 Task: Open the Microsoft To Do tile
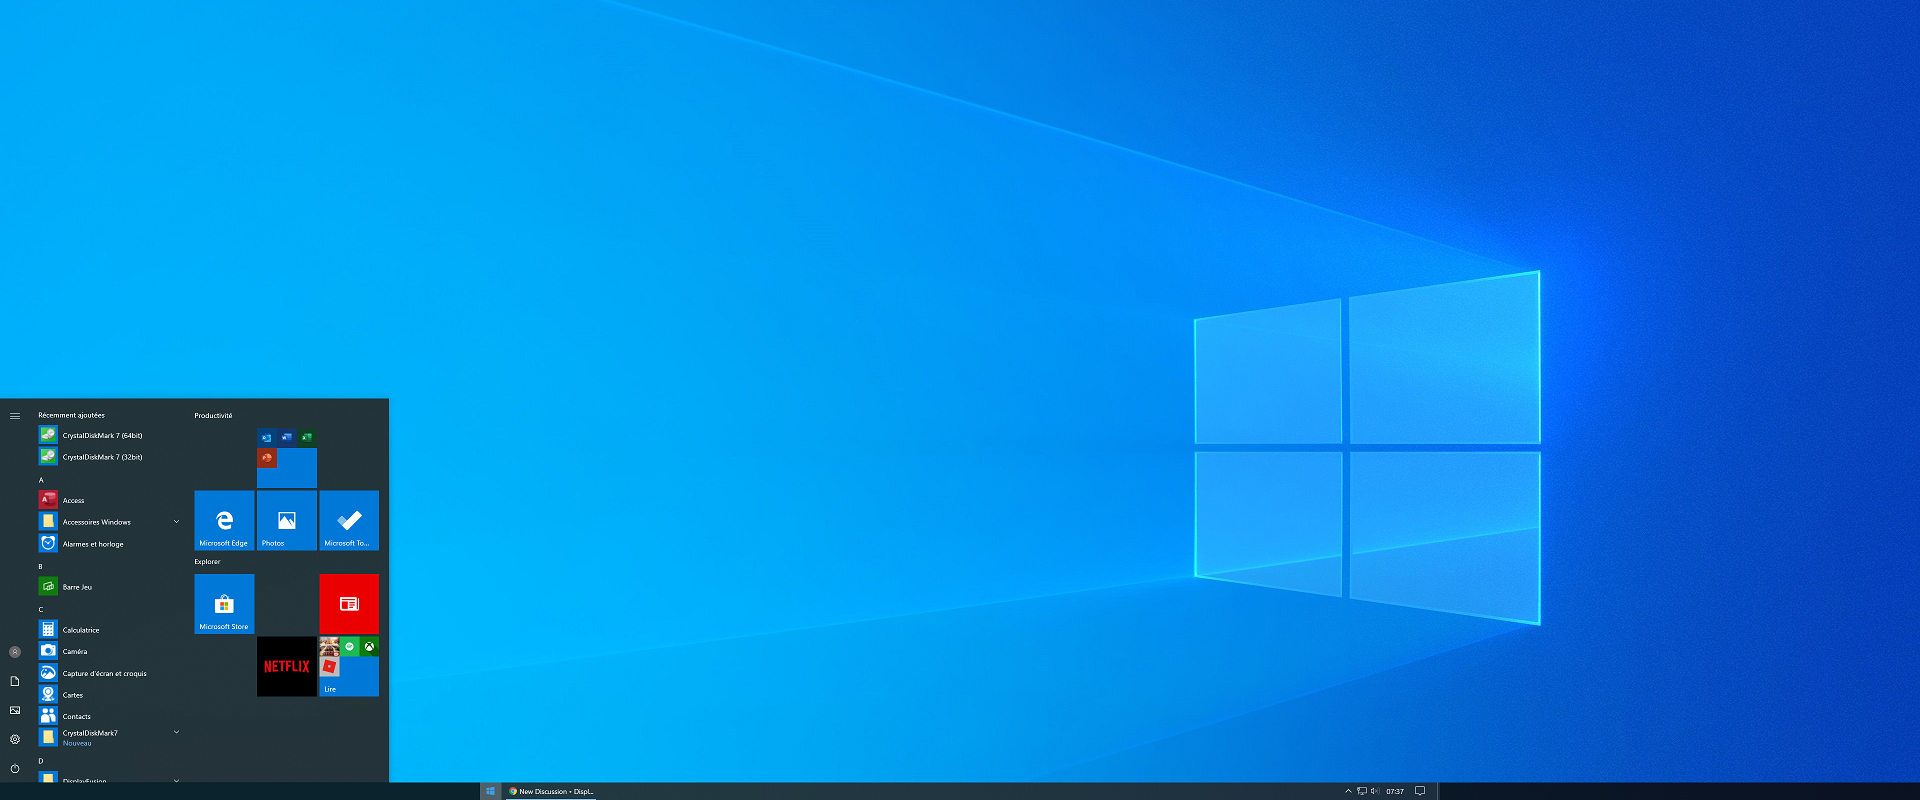[x=349, y=520]
